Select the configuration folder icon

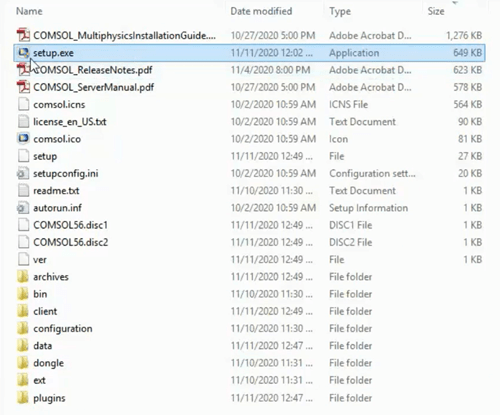23,329
